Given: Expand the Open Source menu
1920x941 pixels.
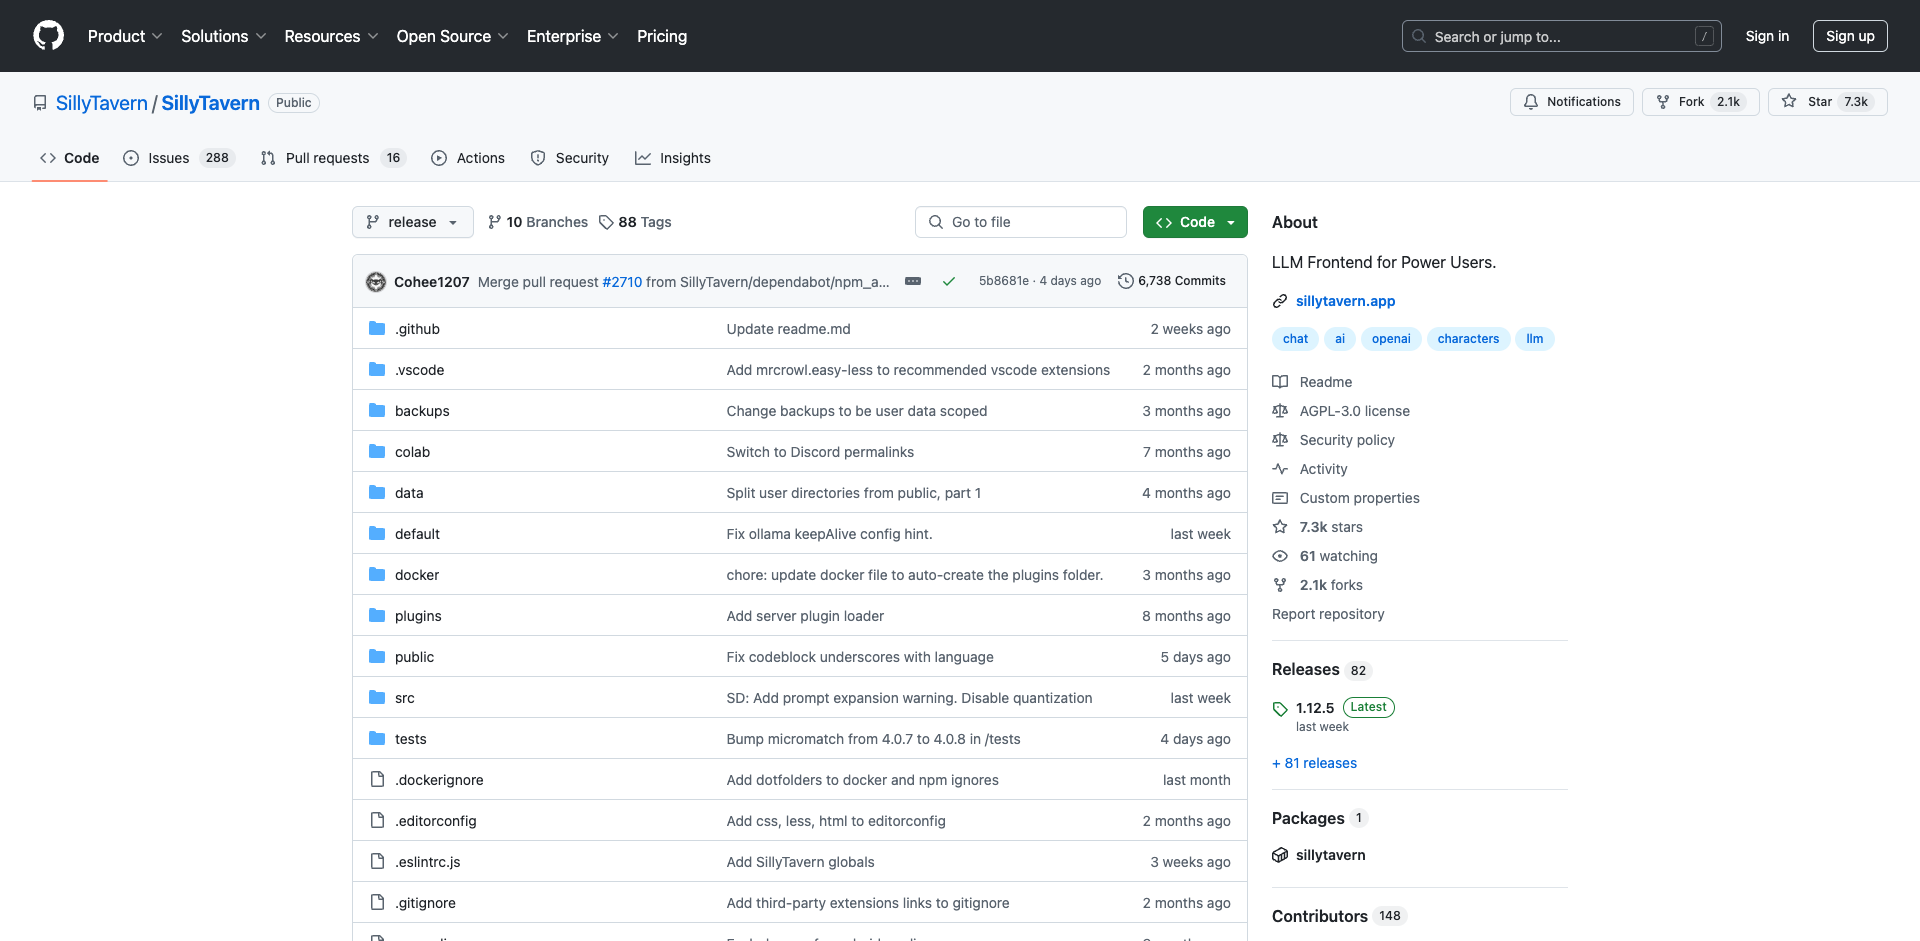Looking at the screenshot, I should [x=452, y=36].
